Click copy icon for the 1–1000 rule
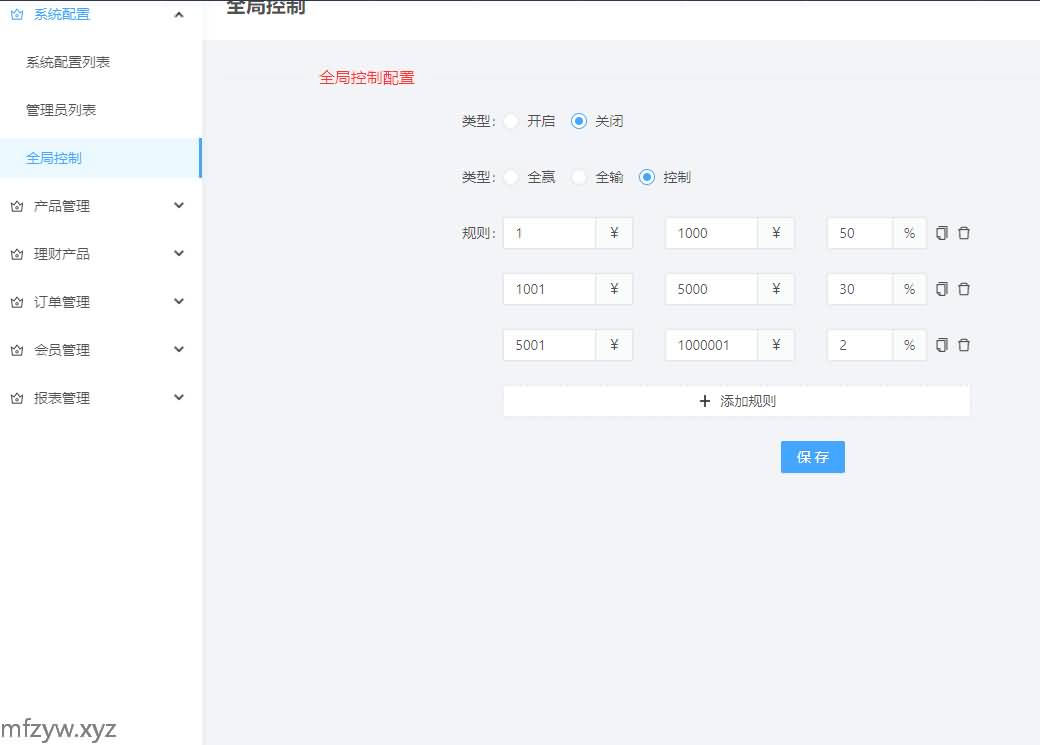The width and height of the screenshot is (1040, 745). [x=942, y=233]
